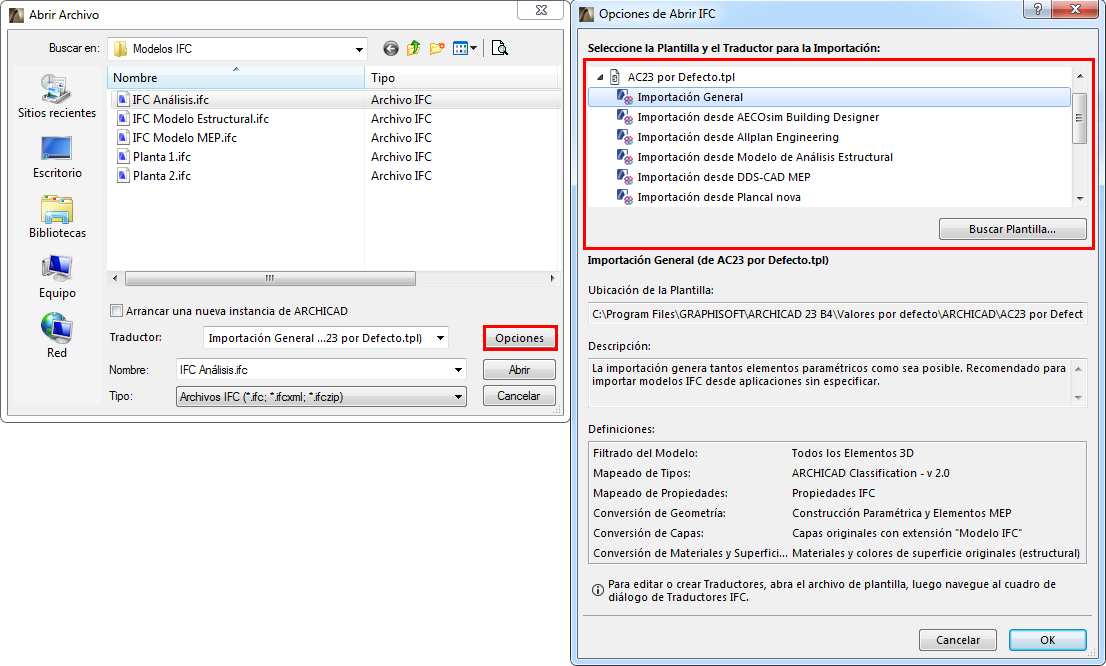Open the View menu icon
The height and width of the screenshot is (666, 1106).
461,48
